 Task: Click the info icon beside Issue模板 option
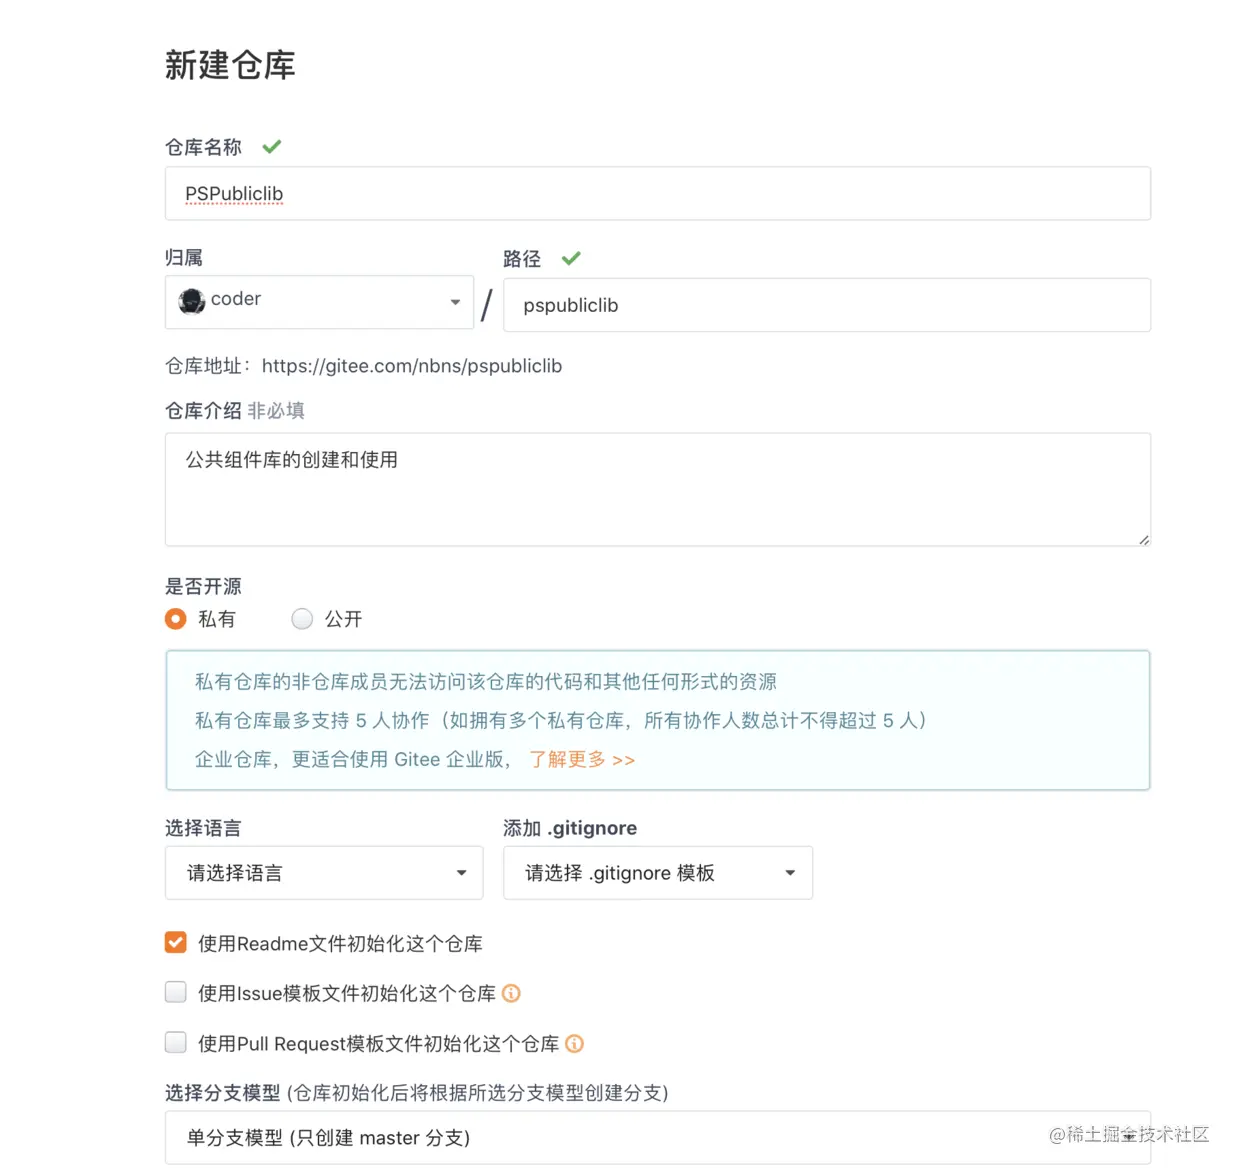(511, 993)
